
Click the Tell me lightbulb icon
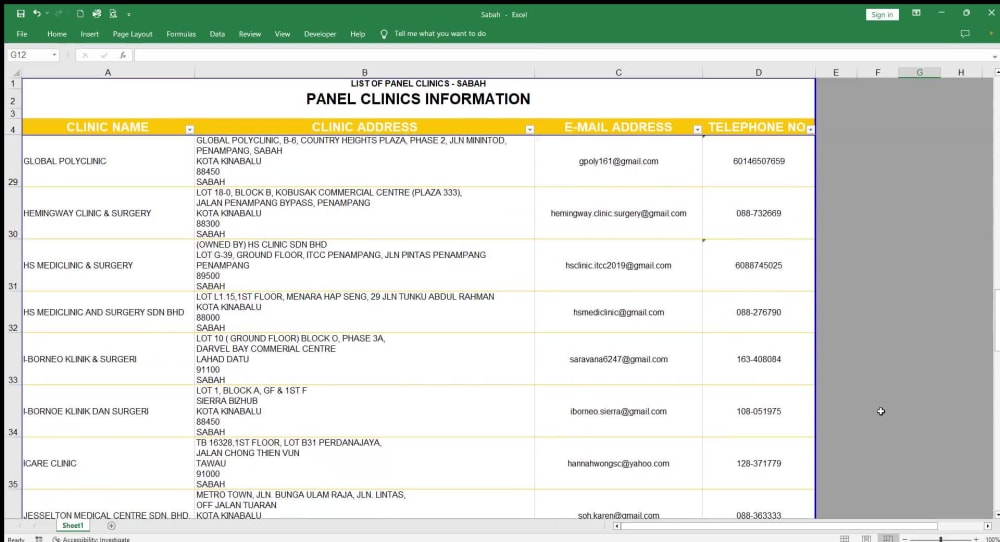tap(383, 34)
